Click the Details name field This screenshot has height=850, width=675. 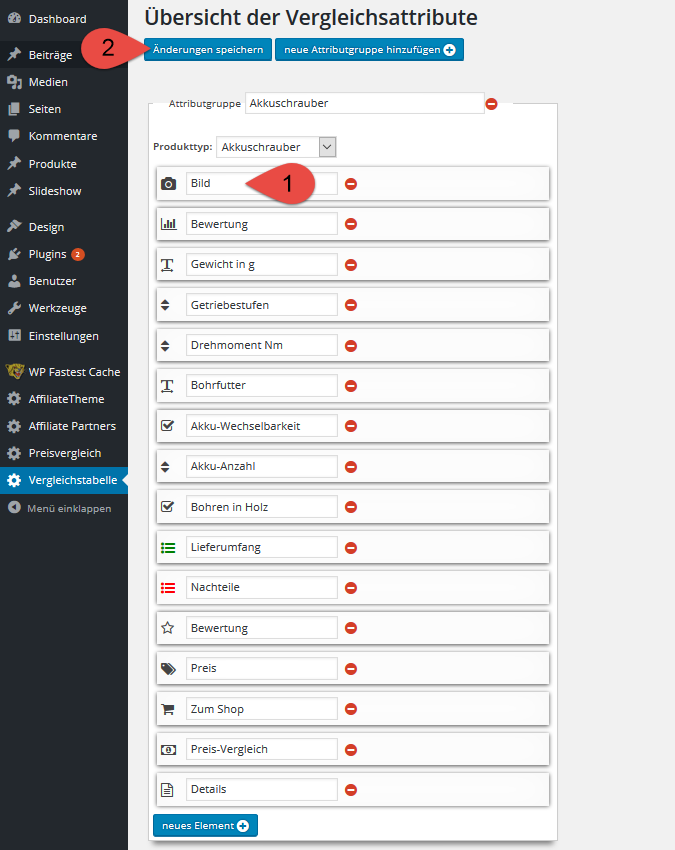[261, 790]
